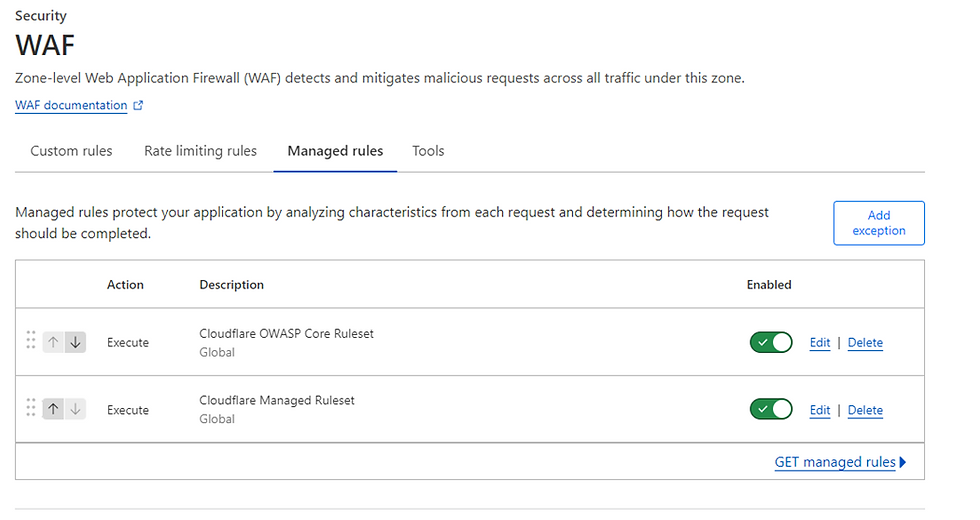
Task: Move OWASP Core Ruleset down with arrow
Action: pyautogui.click(x=75, y=342)
